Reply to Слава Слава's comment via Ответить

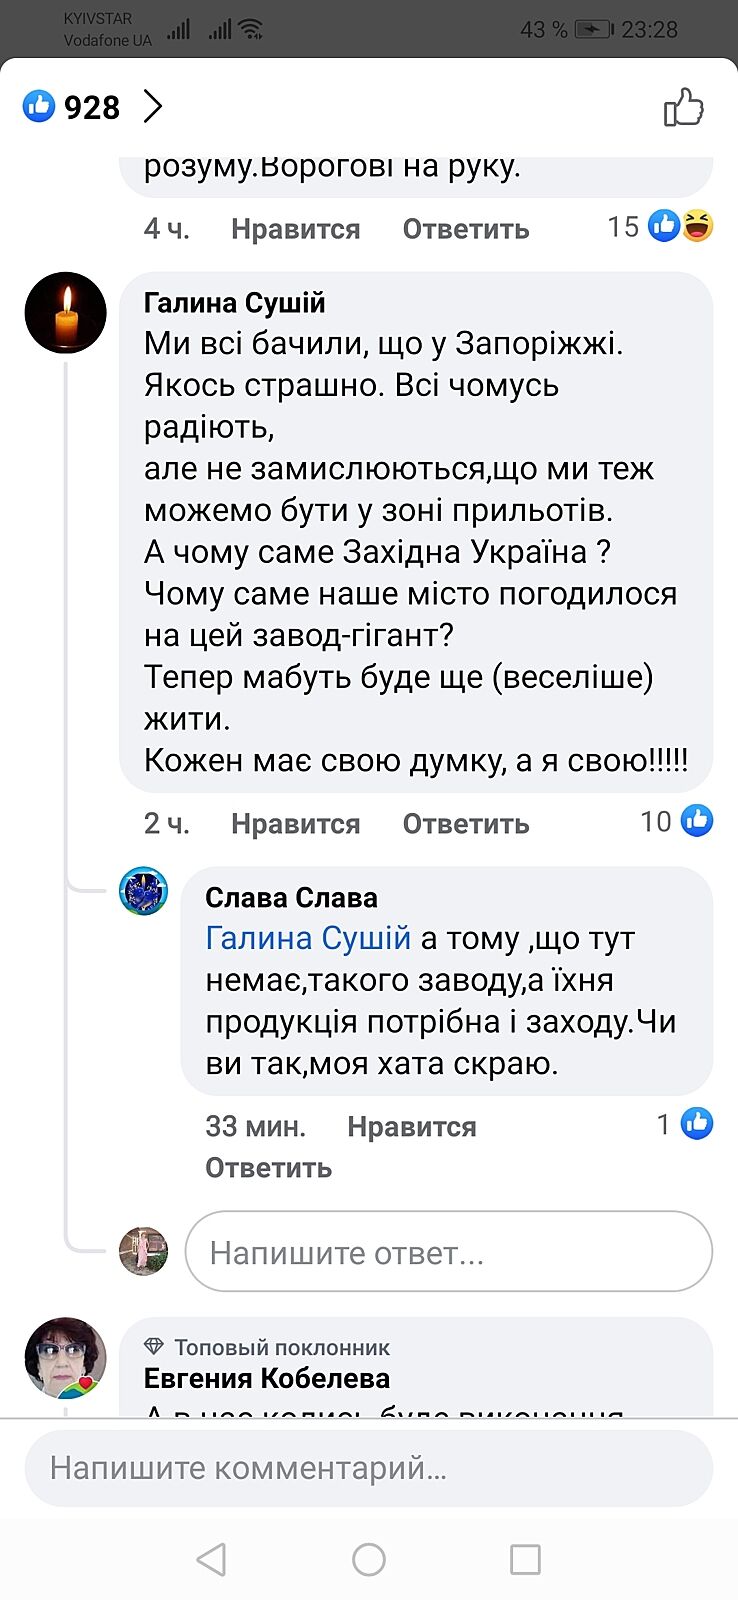pyautogui.click(x=268, y=1167)
